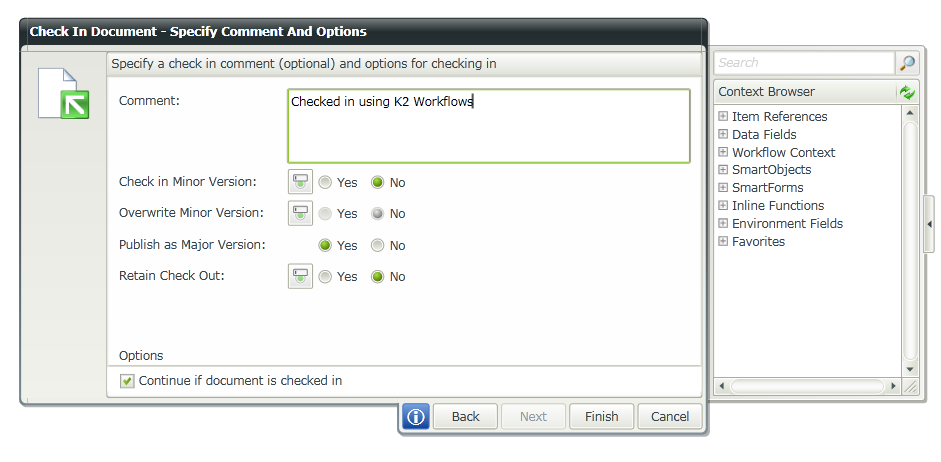The width and height of the screenshot is (941, 462).
Task: Expand the SmartObjects tree node
Action: [x=723, y=170]
